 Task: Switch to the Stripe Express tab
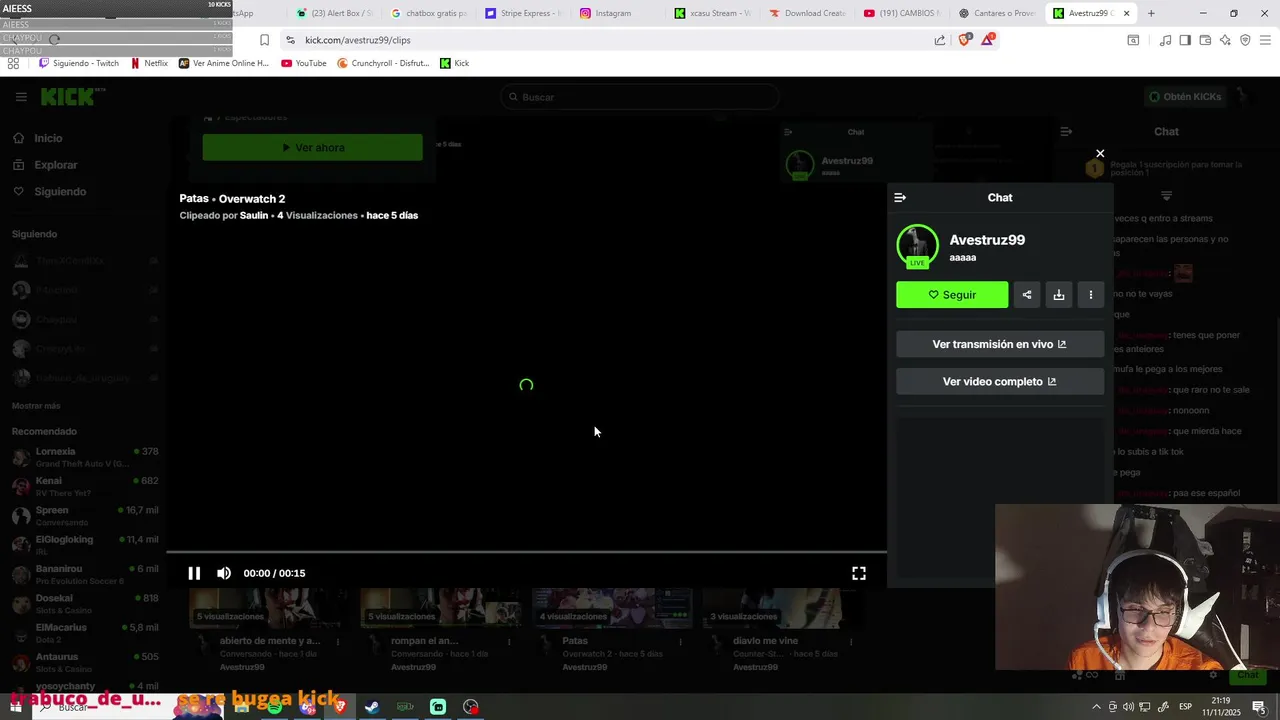[523, 13]
